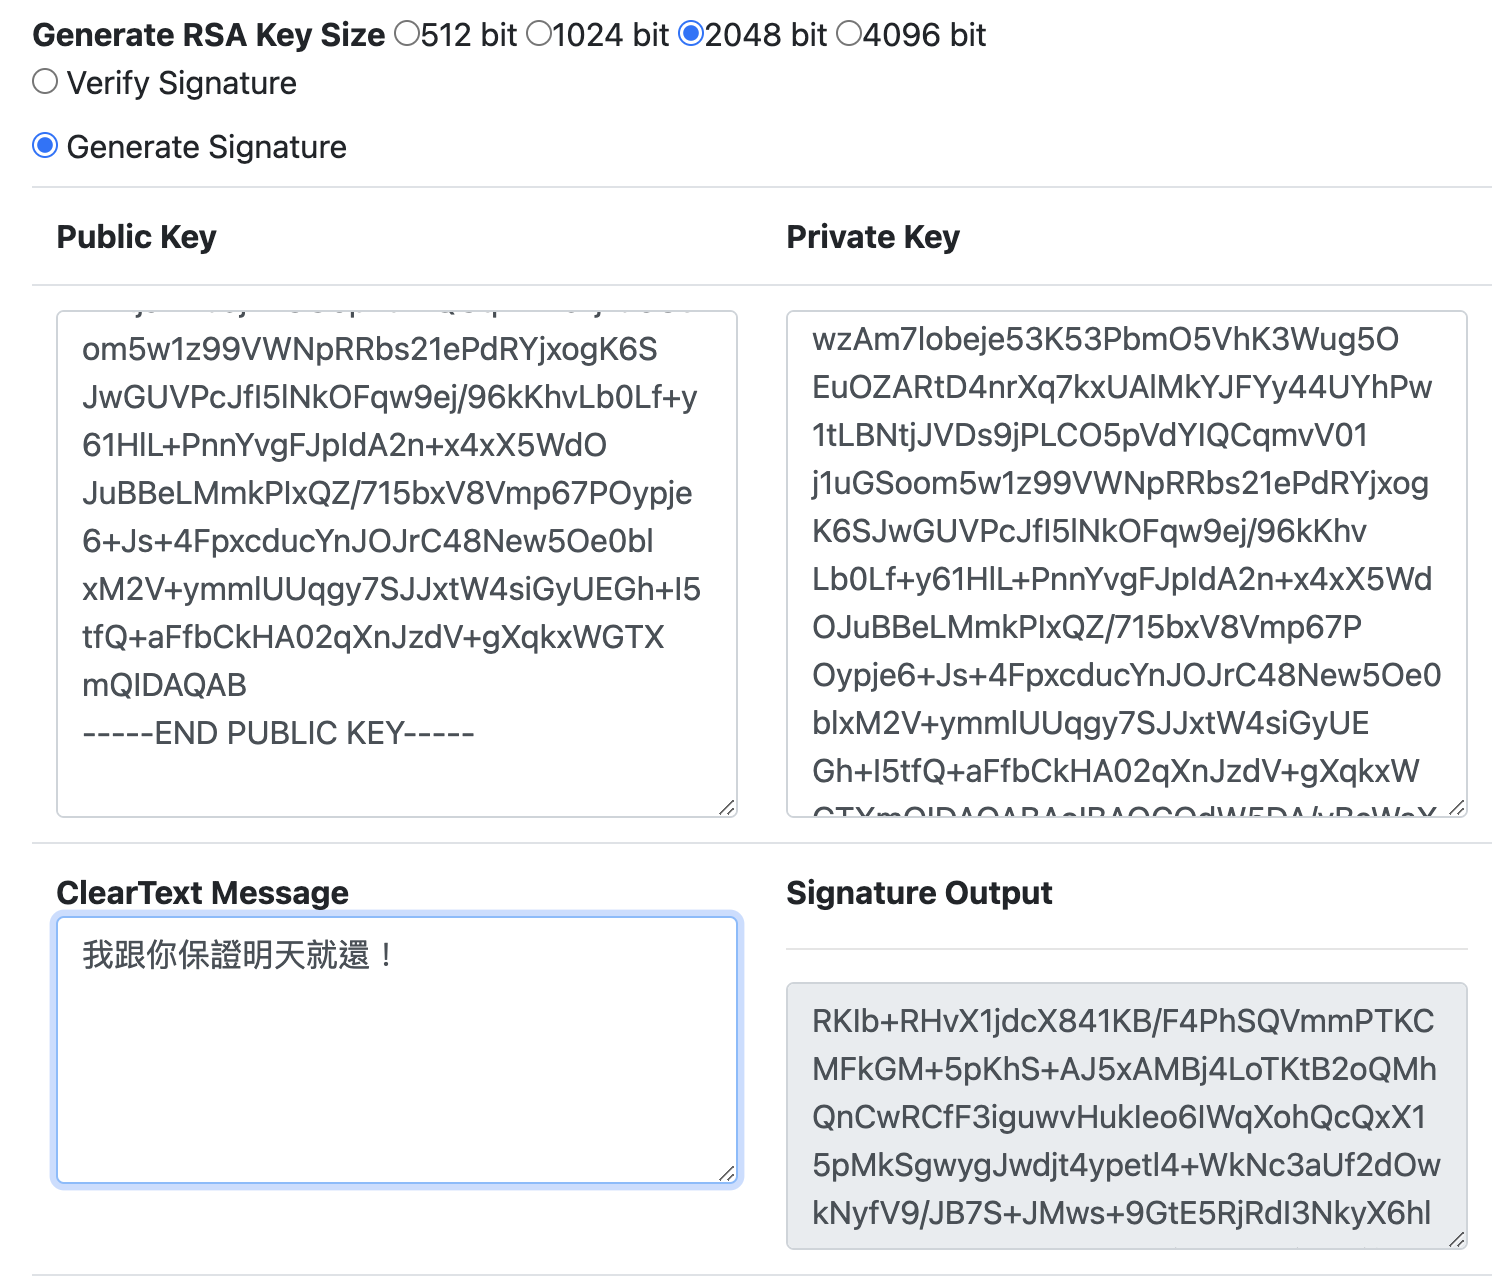This screenshot has width=1506, height=1280.
Task: Click the Signature Output resize handle
Action: tap(1457, 1239)
